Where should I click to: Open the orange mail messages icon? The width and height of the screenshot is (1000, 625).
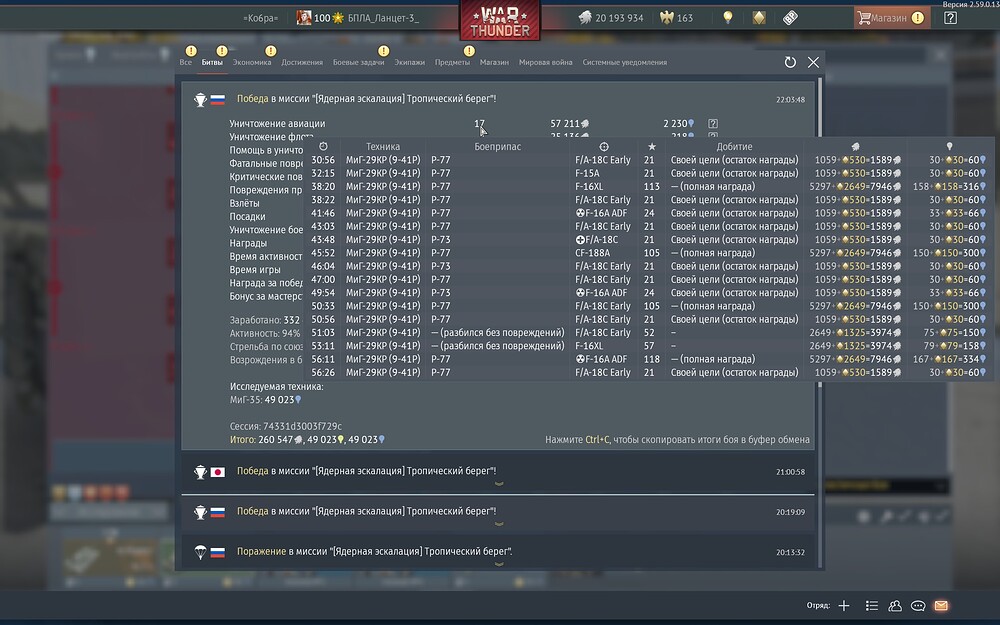[x=941, y=606]
